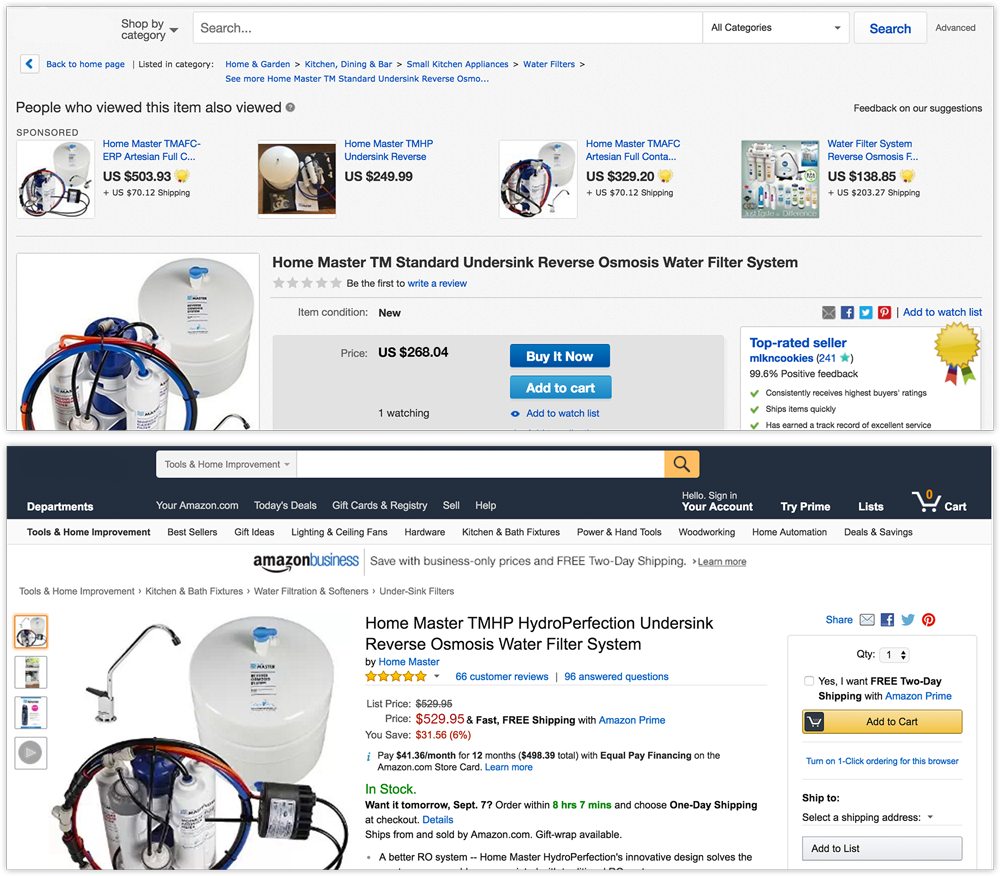This screenshot has height=876, width=1000.
Task: Open the All Categories dropdown
Action: point(776,28)
